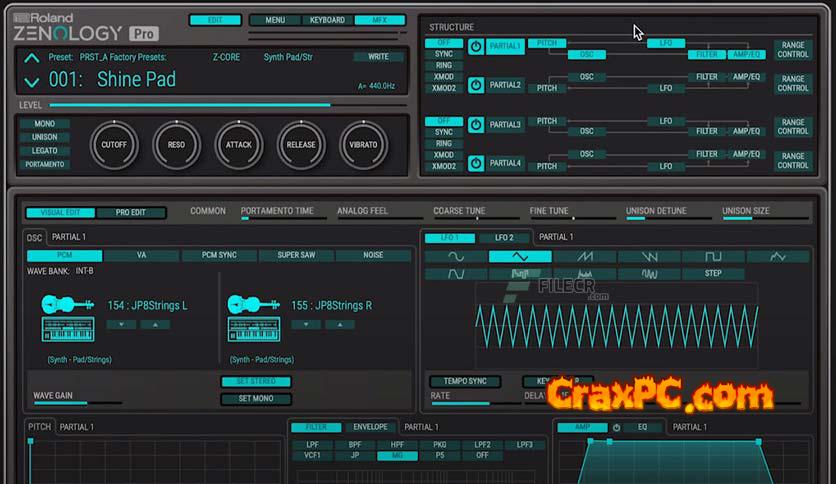Select trapezoid LFO waveform icon
The height and width of the screenshot is (484, 836).
tap(456, 274)
